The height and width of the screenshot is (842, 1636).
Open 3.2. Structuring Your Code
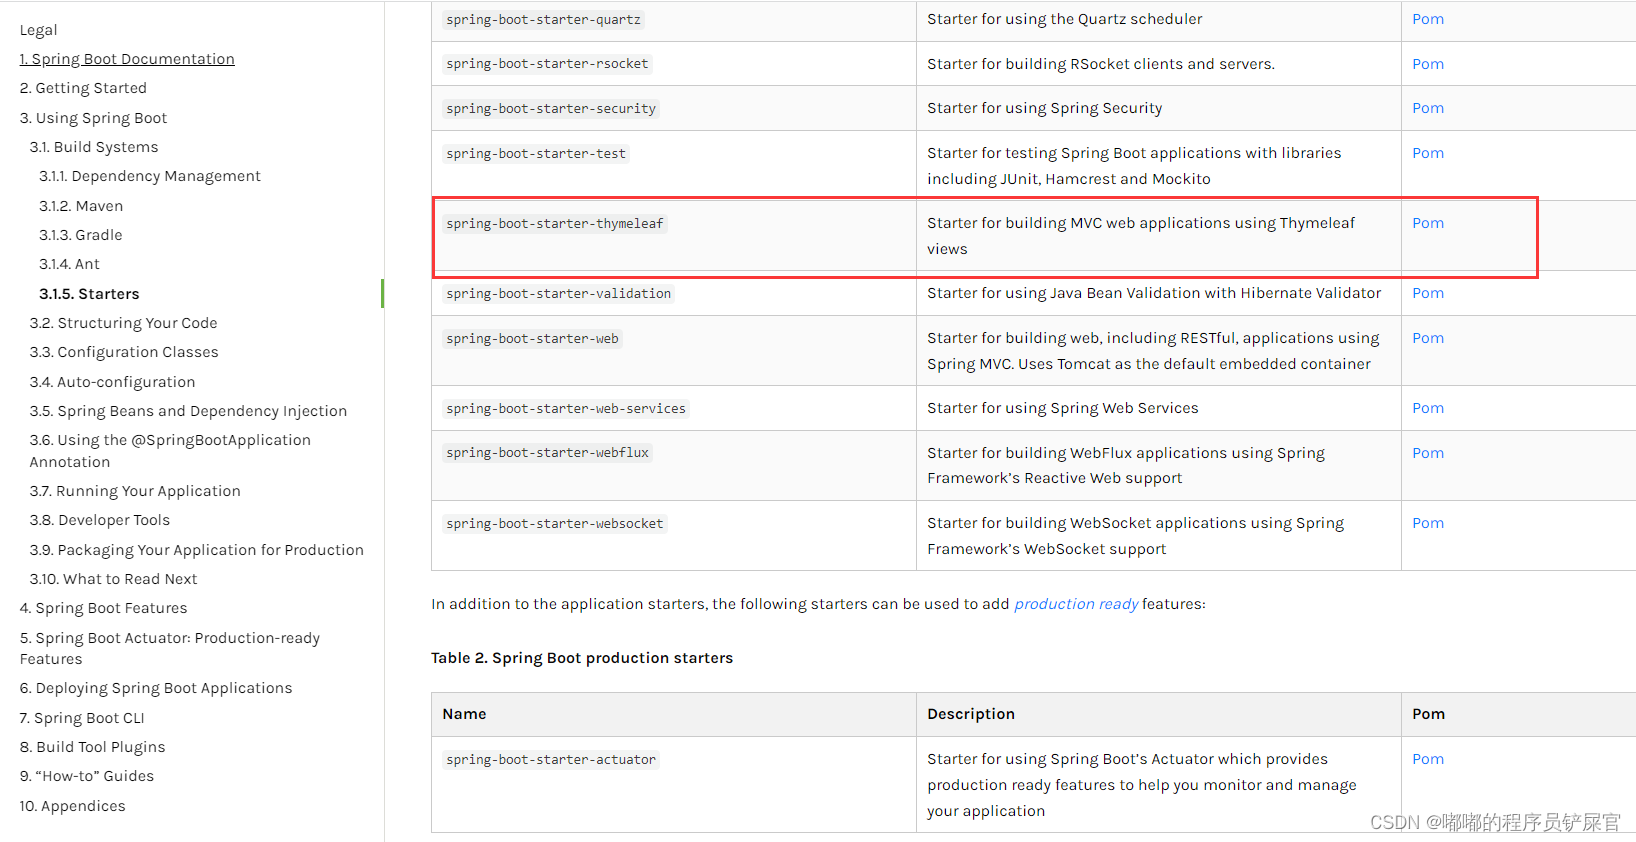[x=123, y=323]
